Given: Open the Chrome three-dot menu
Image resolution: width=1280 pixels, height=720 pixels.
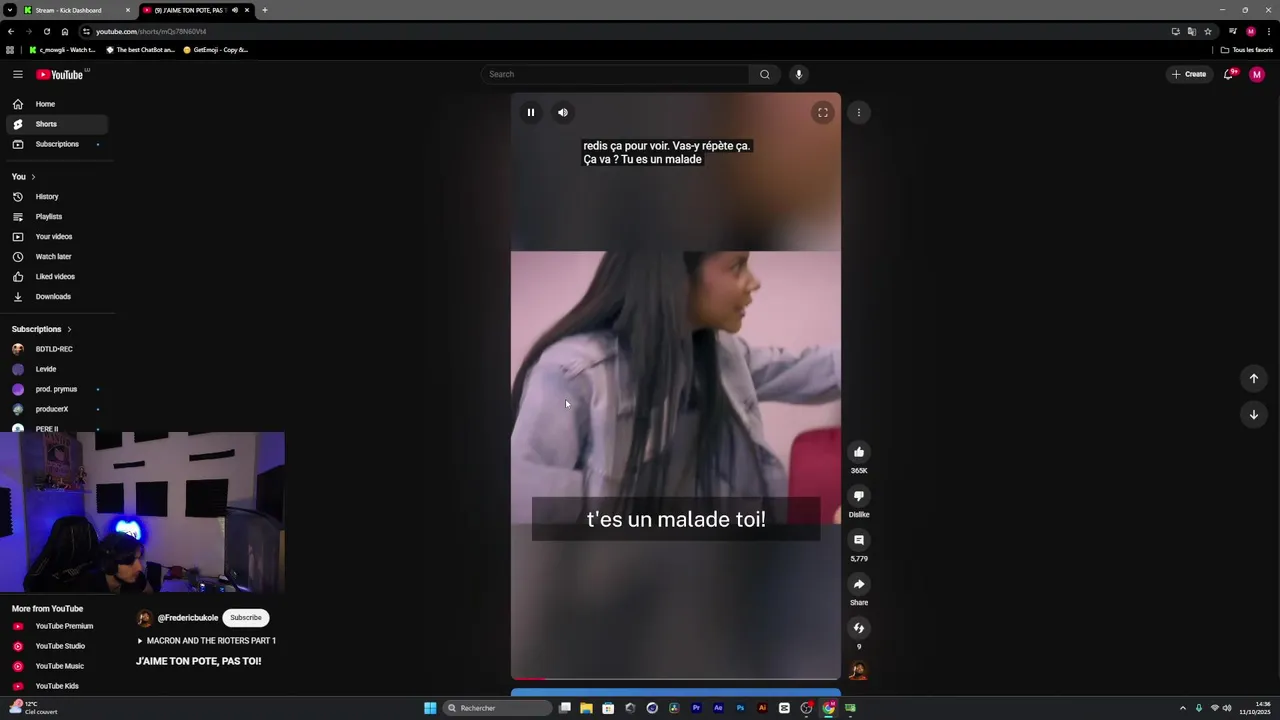Looking at the screenshot, I should coord(1269,31).
